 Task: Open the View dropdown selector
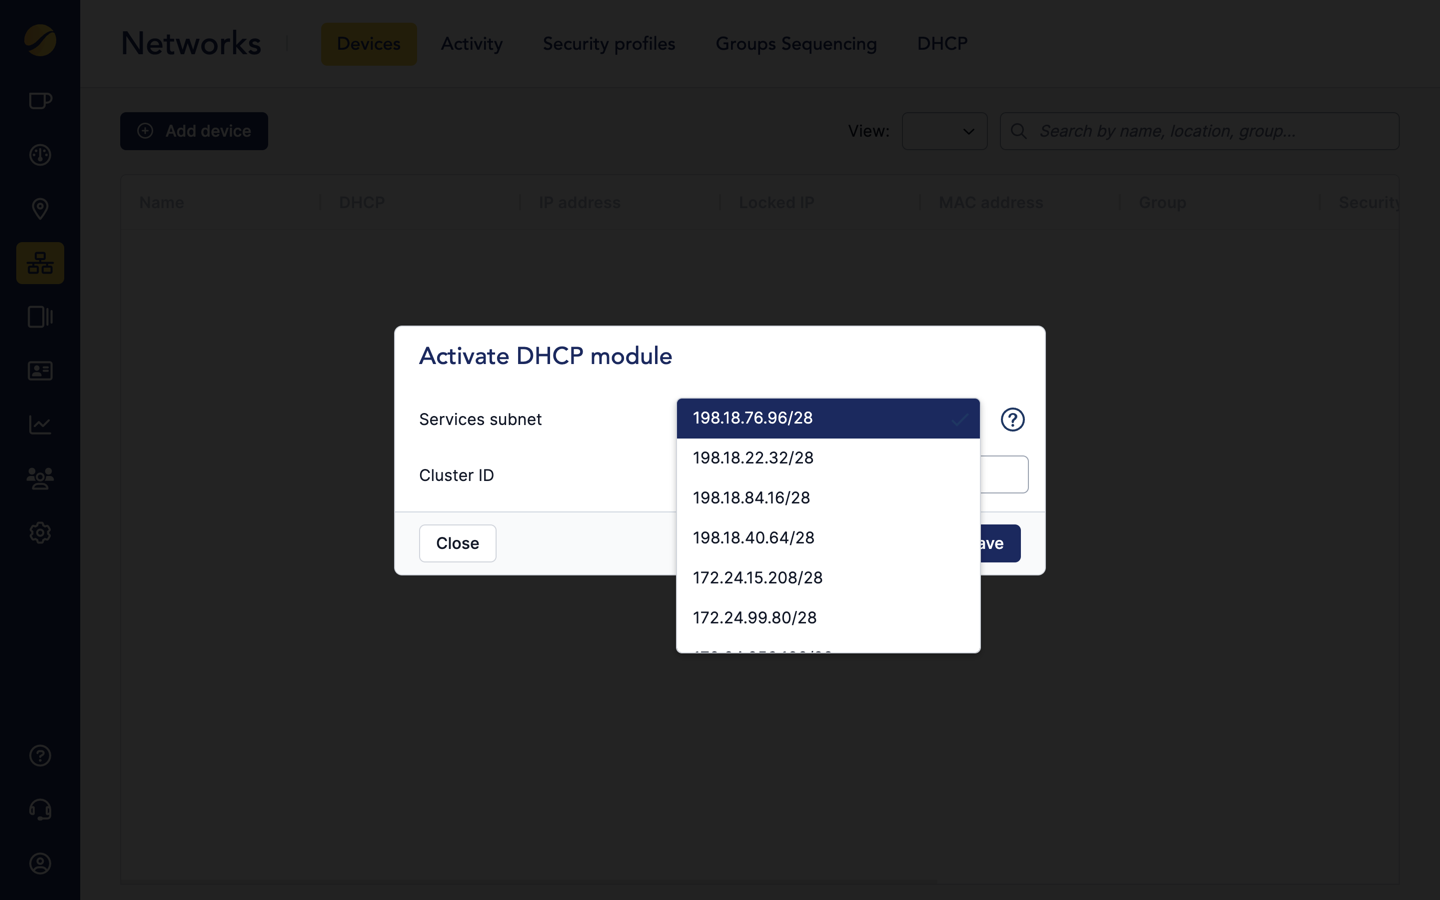944,131
